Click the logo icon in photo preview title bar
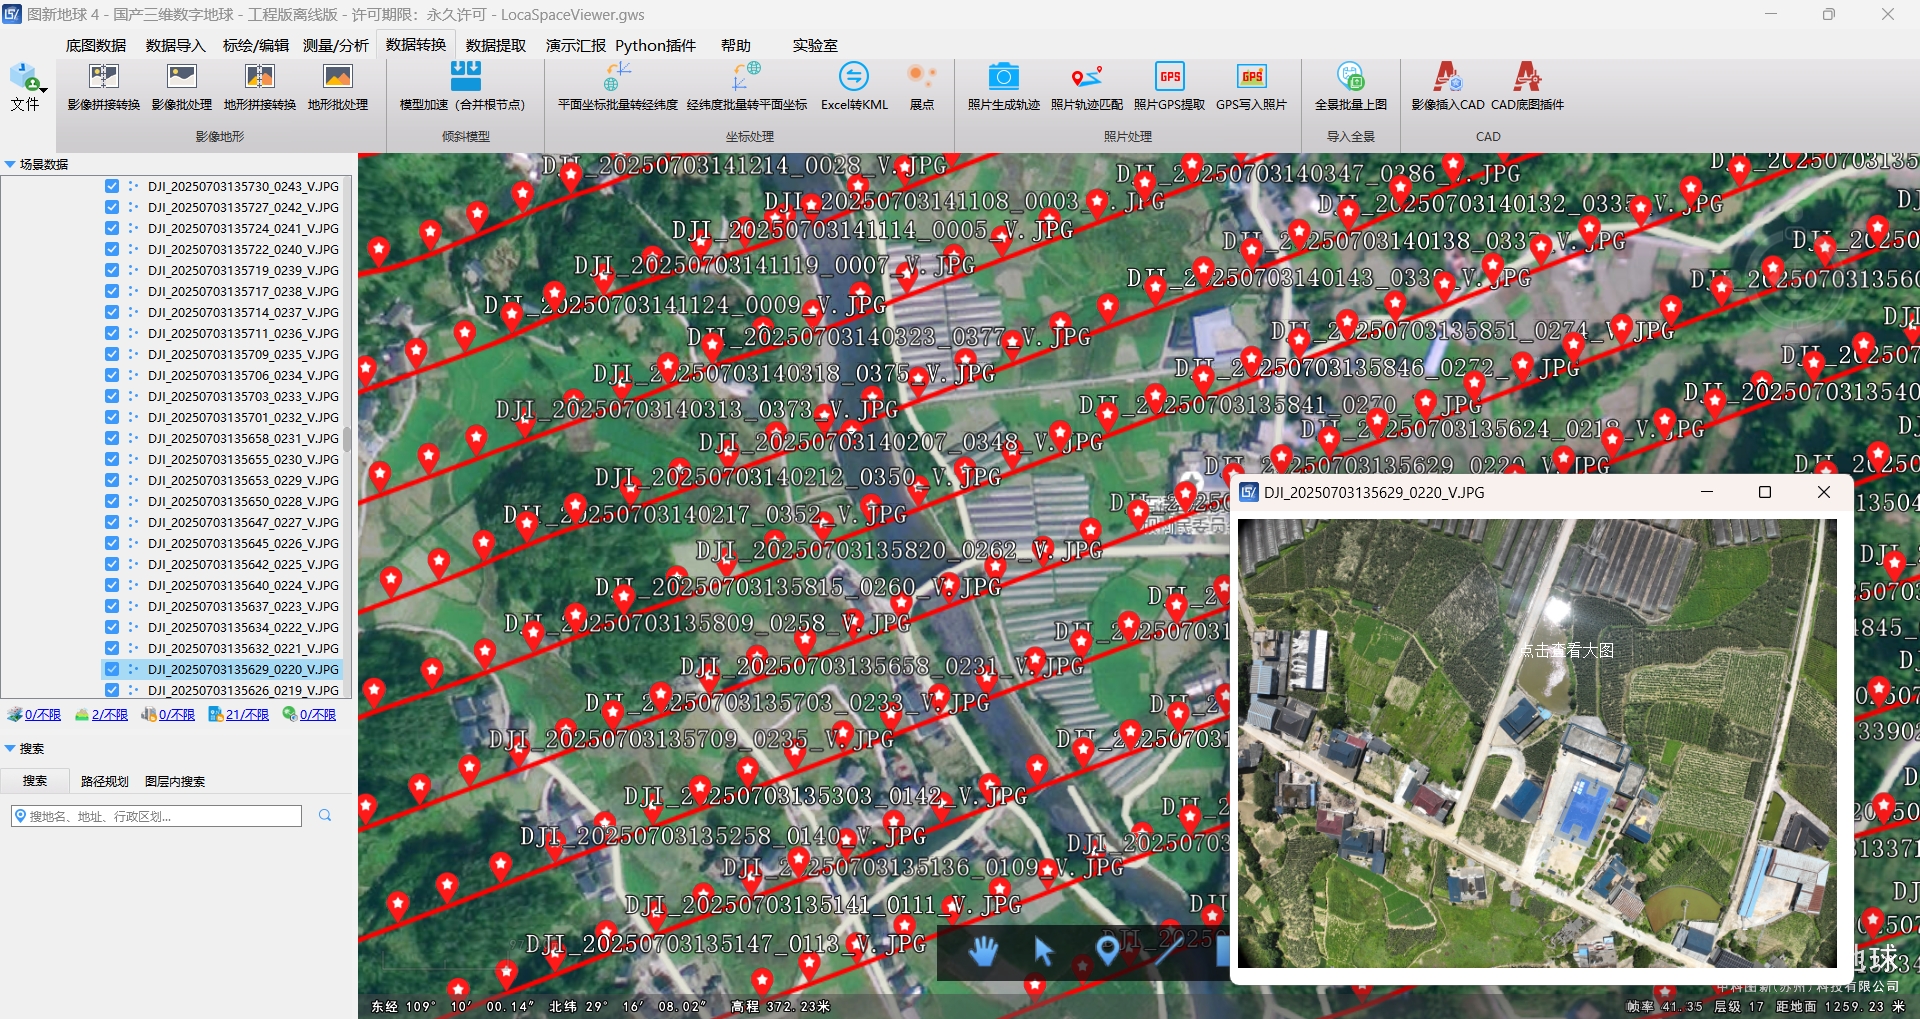 click(x=1249, y=492)
